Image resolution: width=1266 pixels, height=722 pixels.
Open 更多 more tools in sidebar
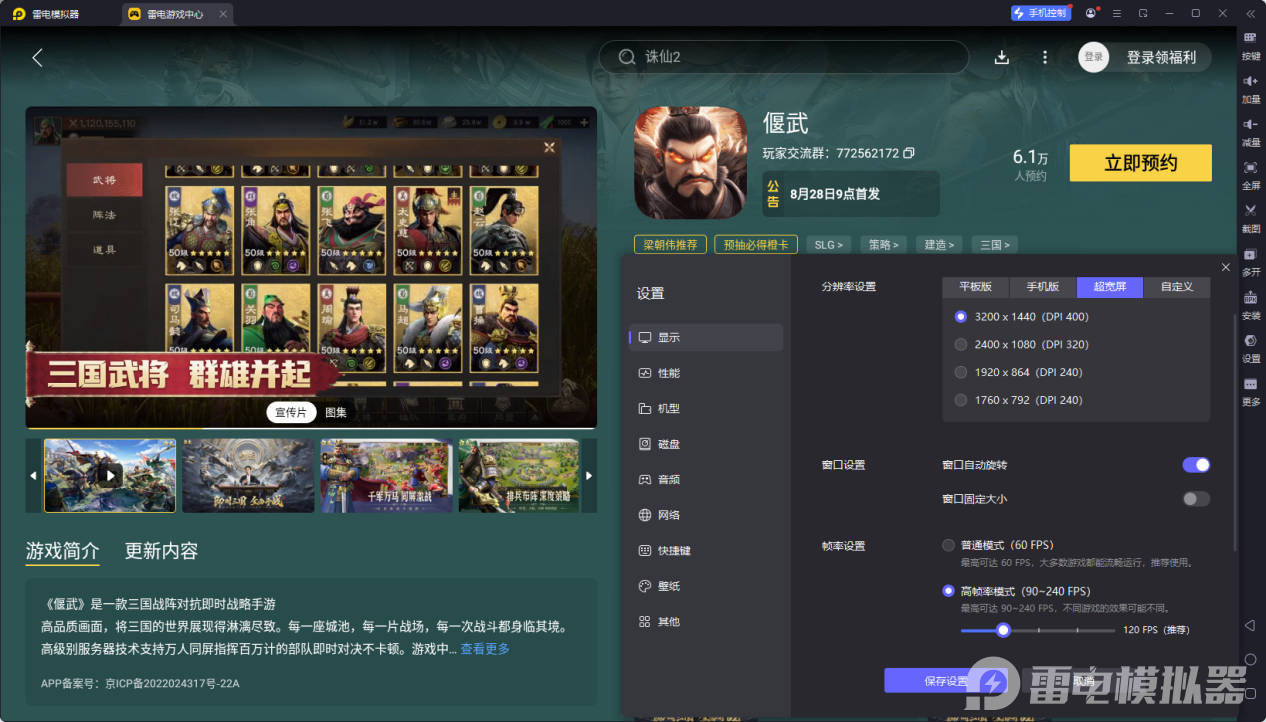1251,391
